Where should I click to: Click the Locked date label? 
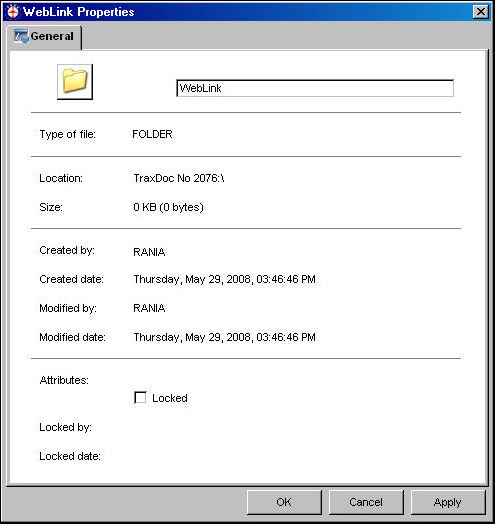pos(70,456)
